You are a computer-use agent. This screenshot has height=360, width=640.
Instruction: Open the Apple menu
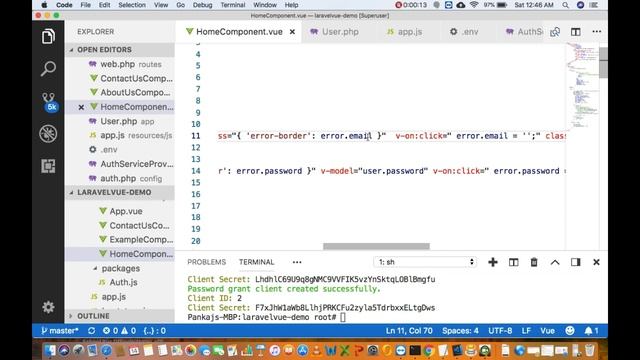pyautogui.click(x=44, y=5)
